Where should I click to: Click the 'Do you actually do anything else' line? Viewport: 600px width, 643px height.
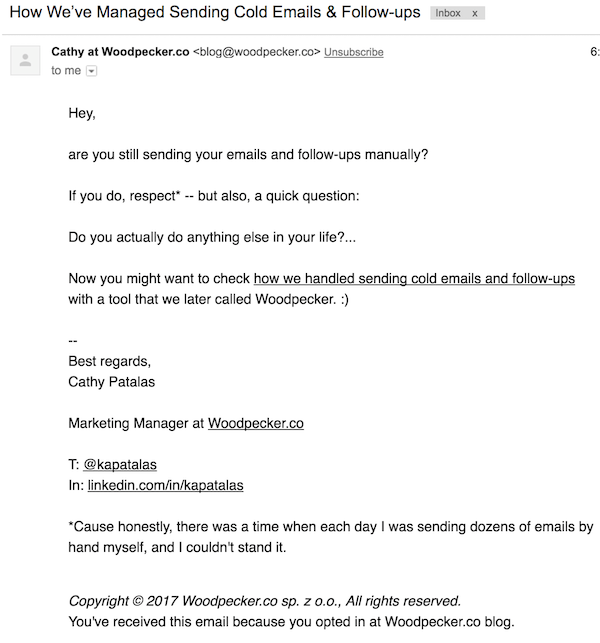212,237
